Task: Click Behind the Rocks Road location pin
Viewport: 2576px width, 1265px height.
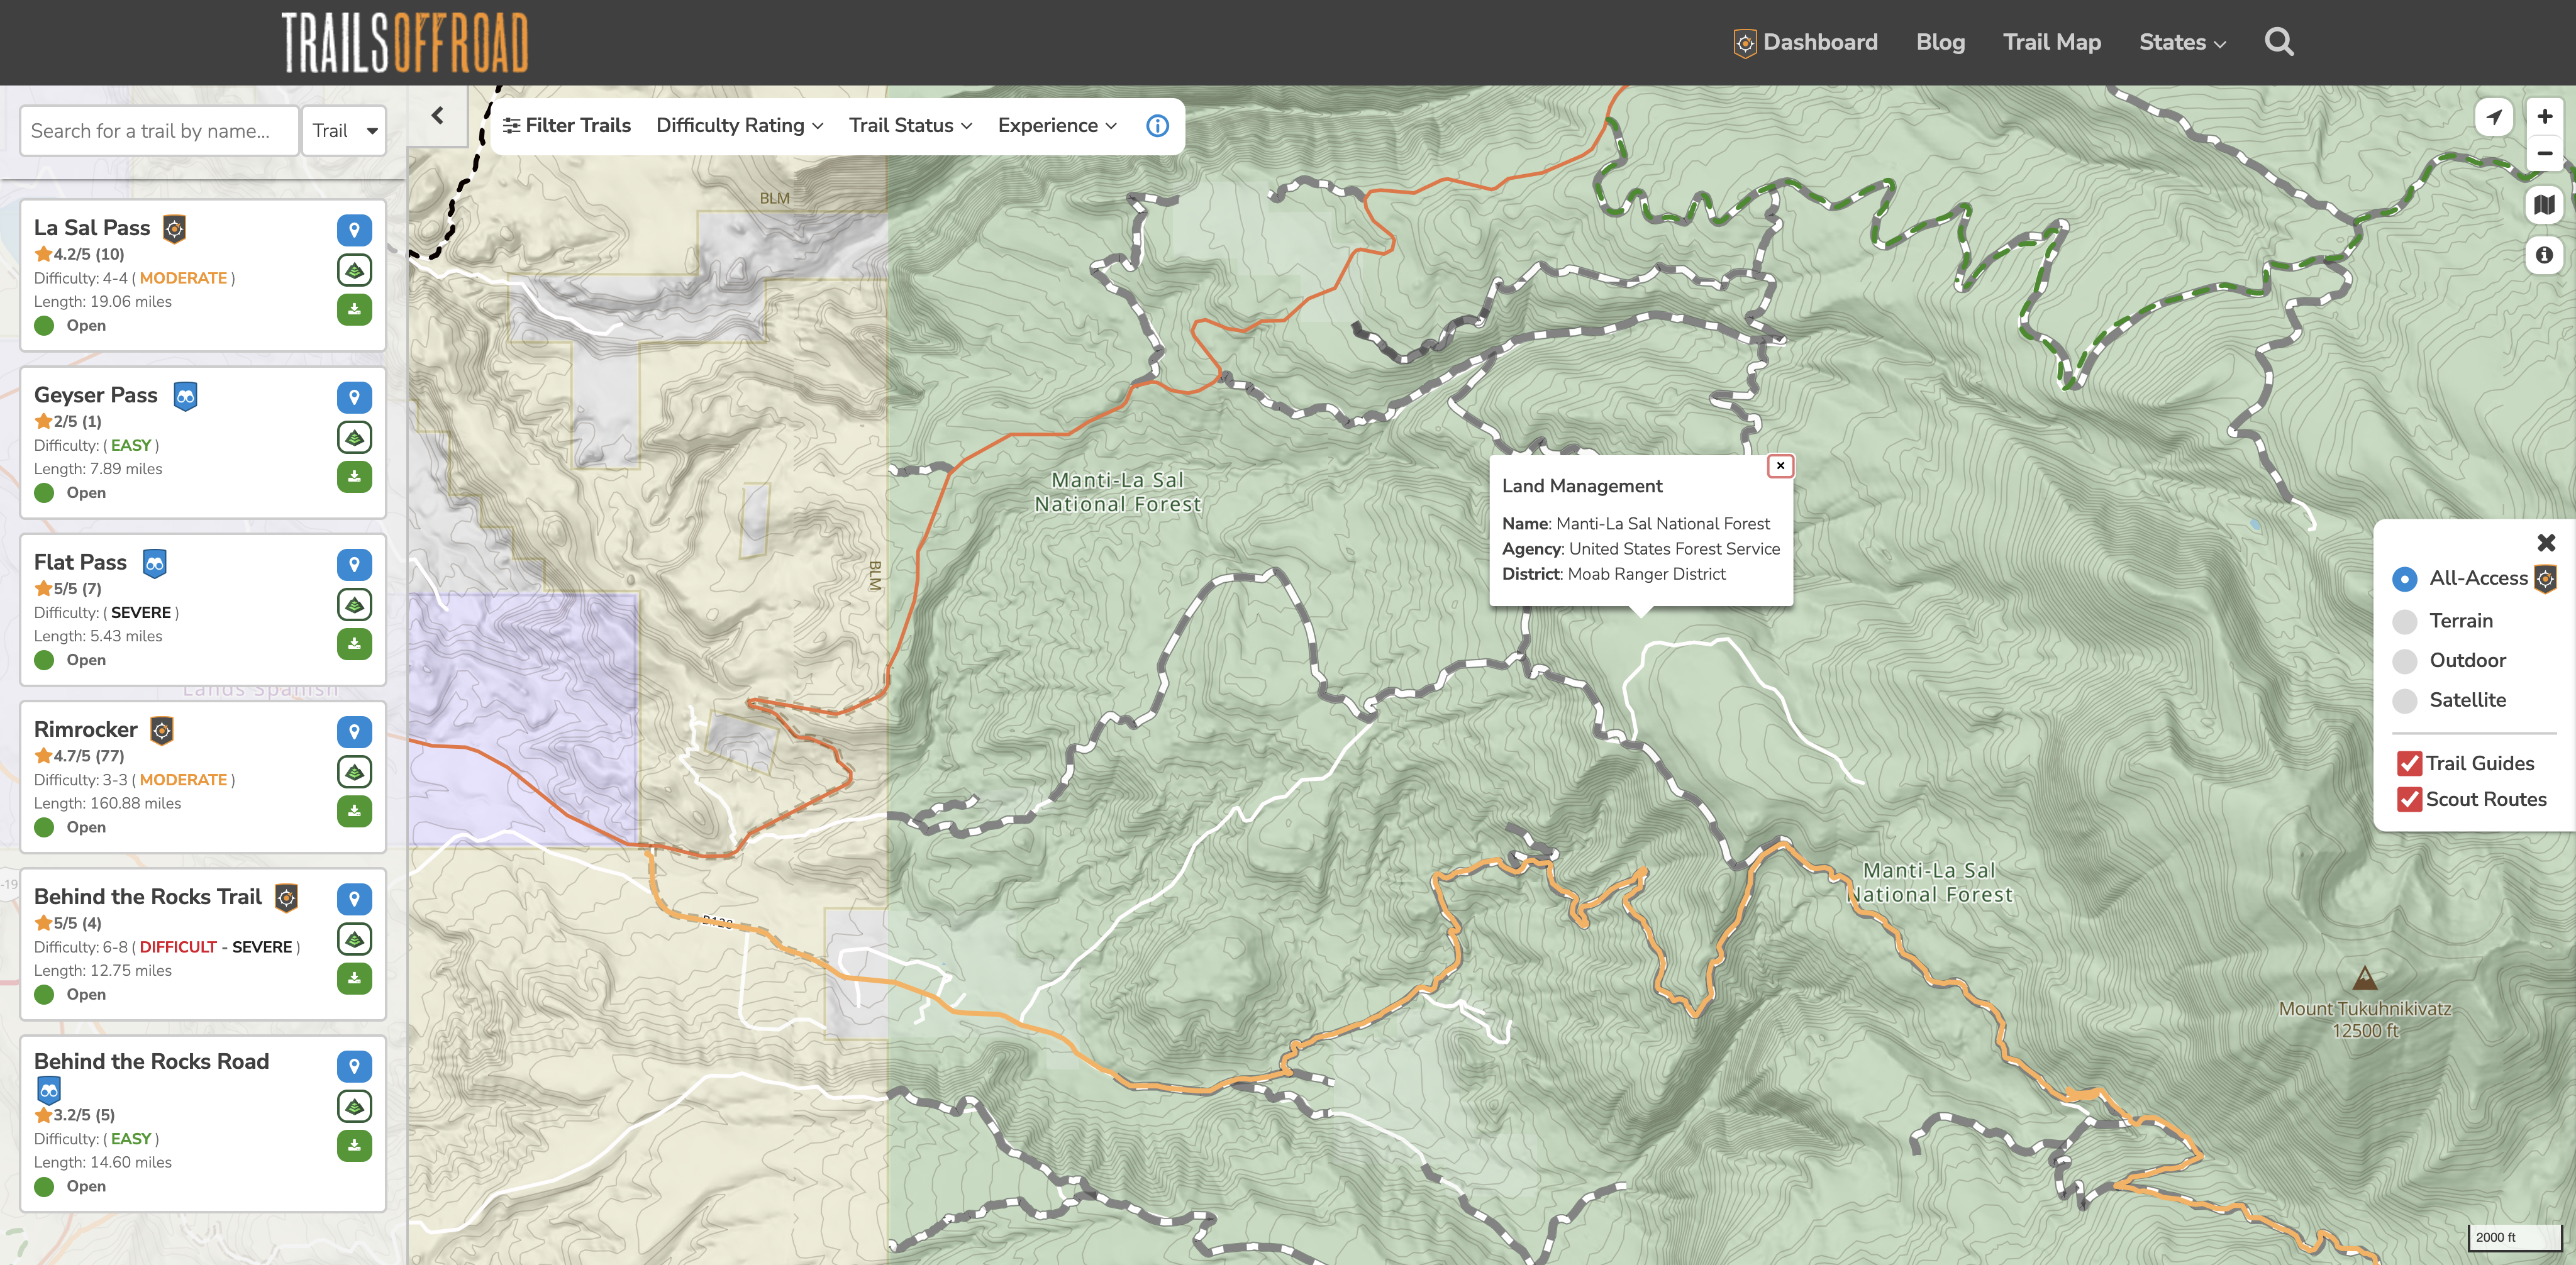Action: [354, 1066]
